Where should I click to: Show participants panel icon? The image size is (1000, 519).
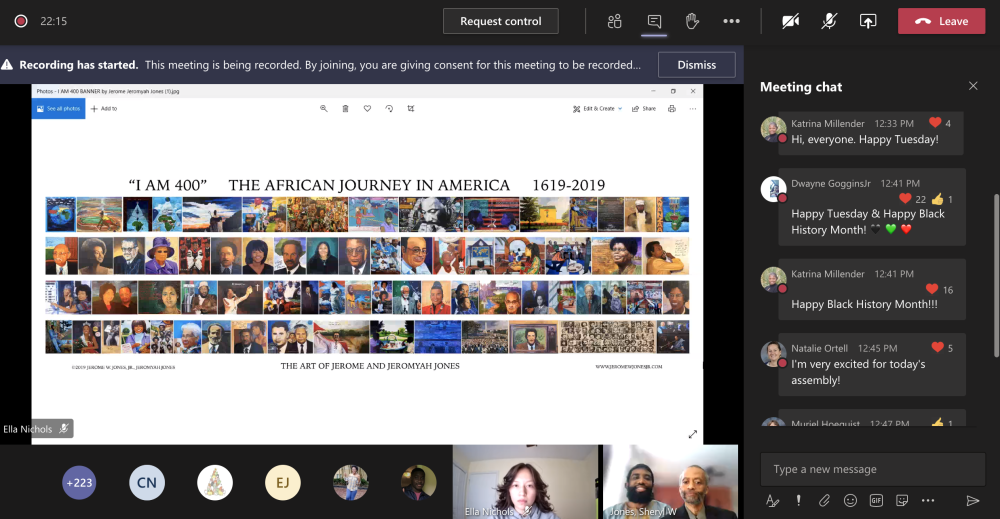pyautogui.click(x=614, y=21)
